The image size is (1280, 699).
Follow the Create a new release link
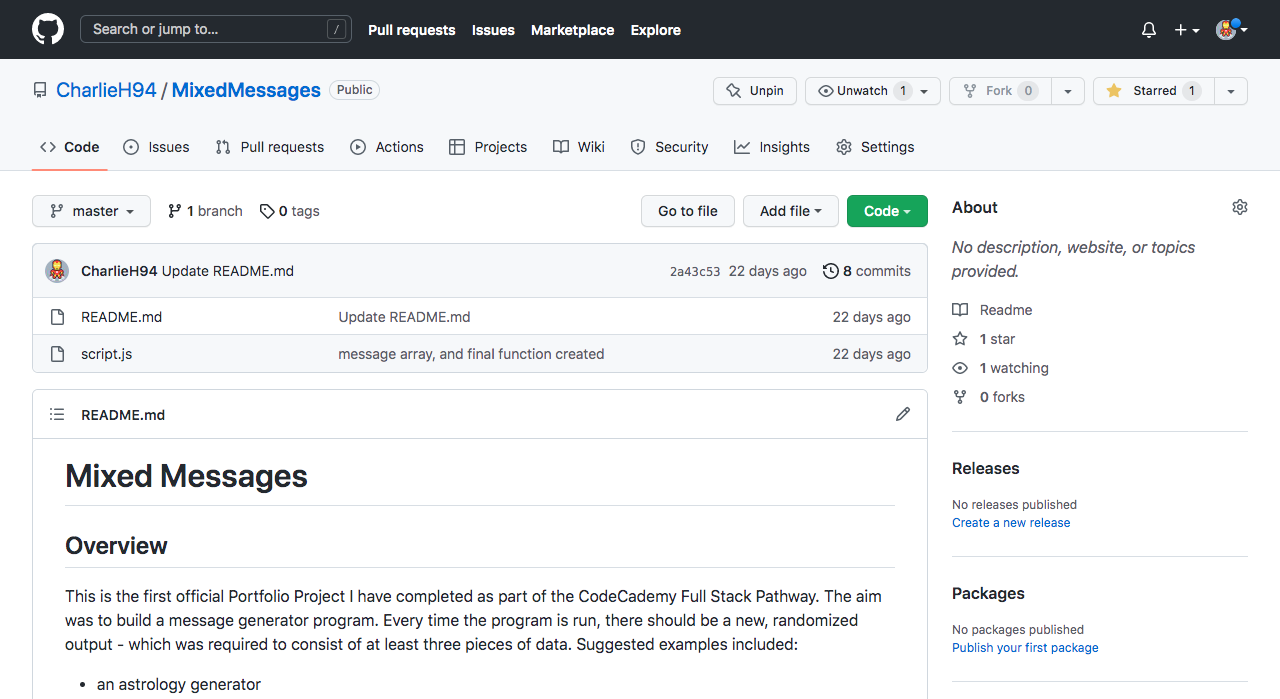click(x=1011, y=523)
